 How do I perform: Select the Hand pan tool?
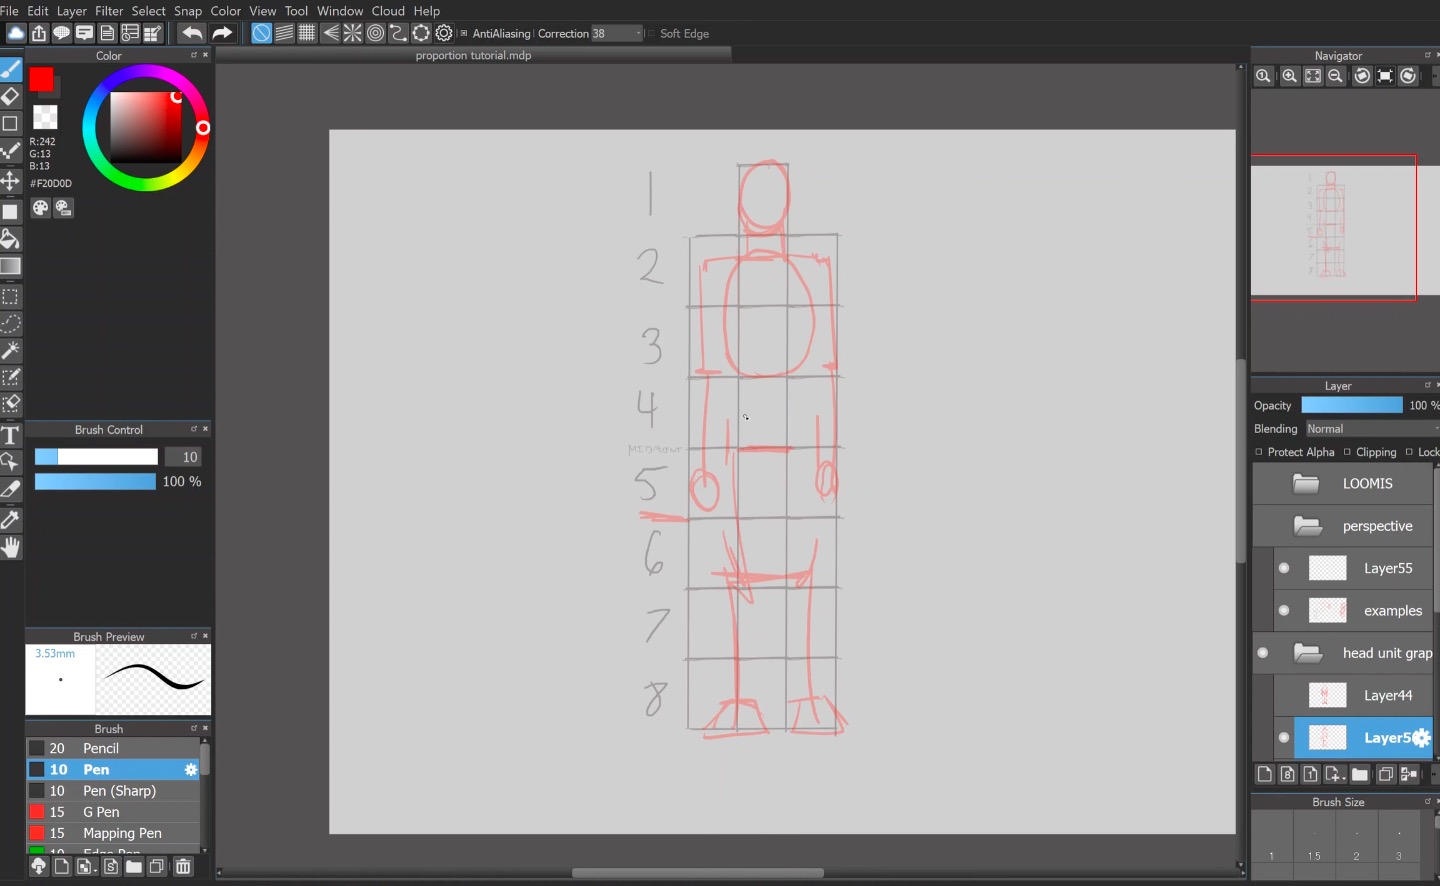[10, 548]
